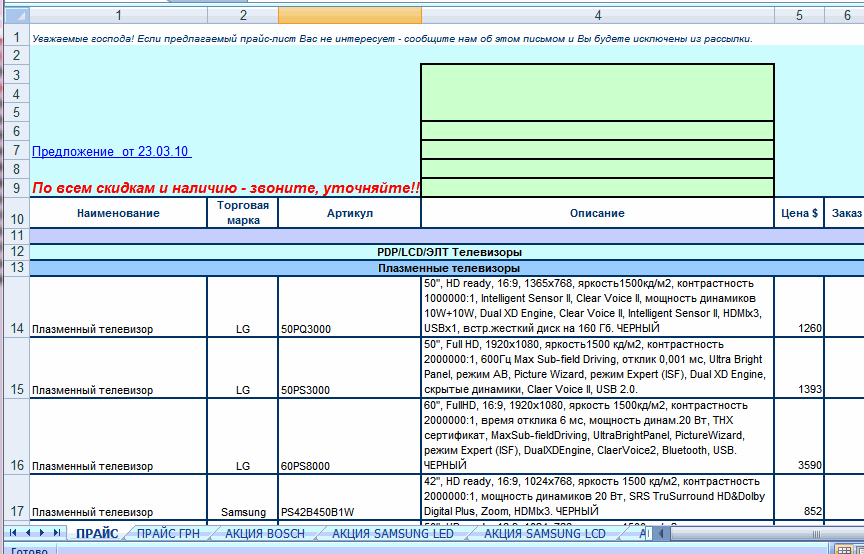Select column header 5
The width and height of the screenshot is (864, 554).
click(799, 15)
